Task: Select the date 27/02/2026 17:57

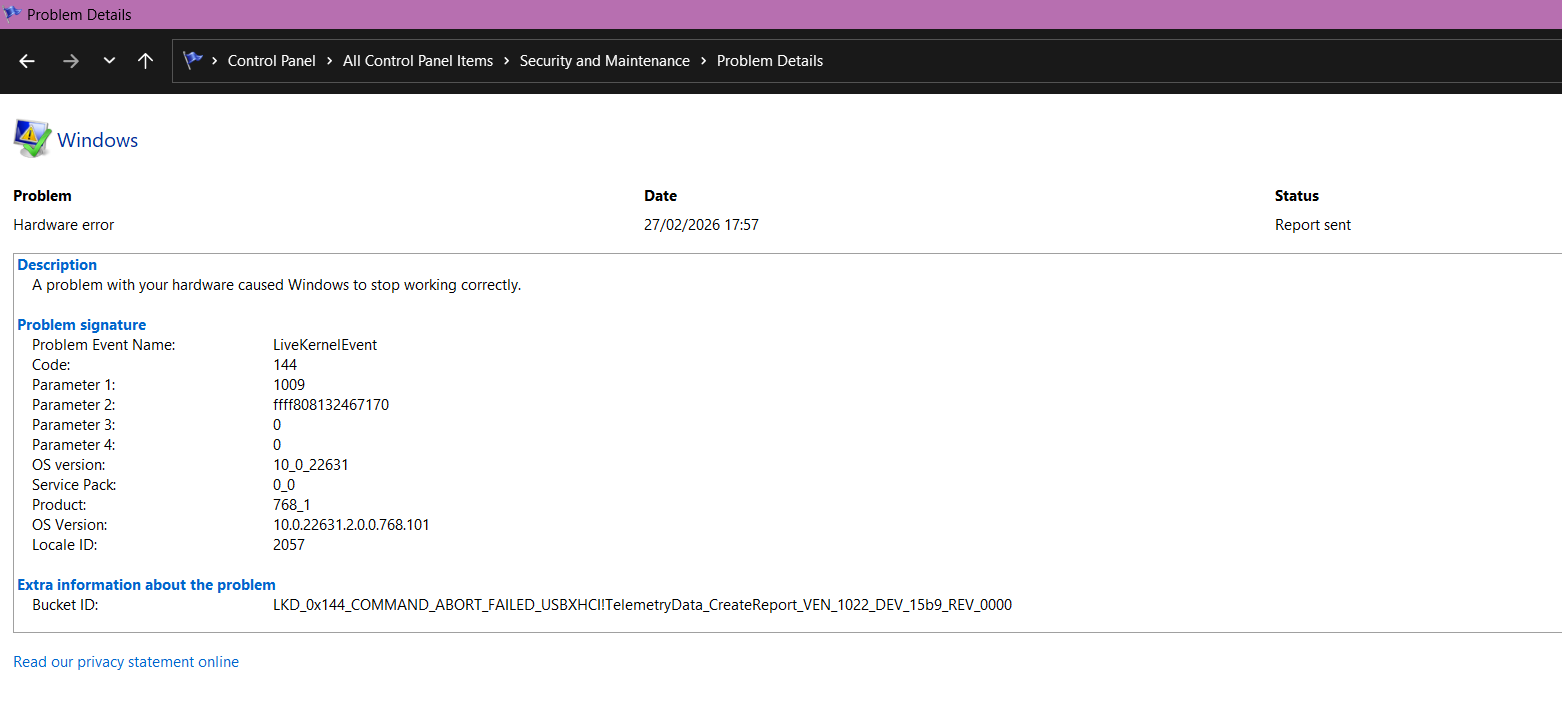Action: [x=701, y=225]
